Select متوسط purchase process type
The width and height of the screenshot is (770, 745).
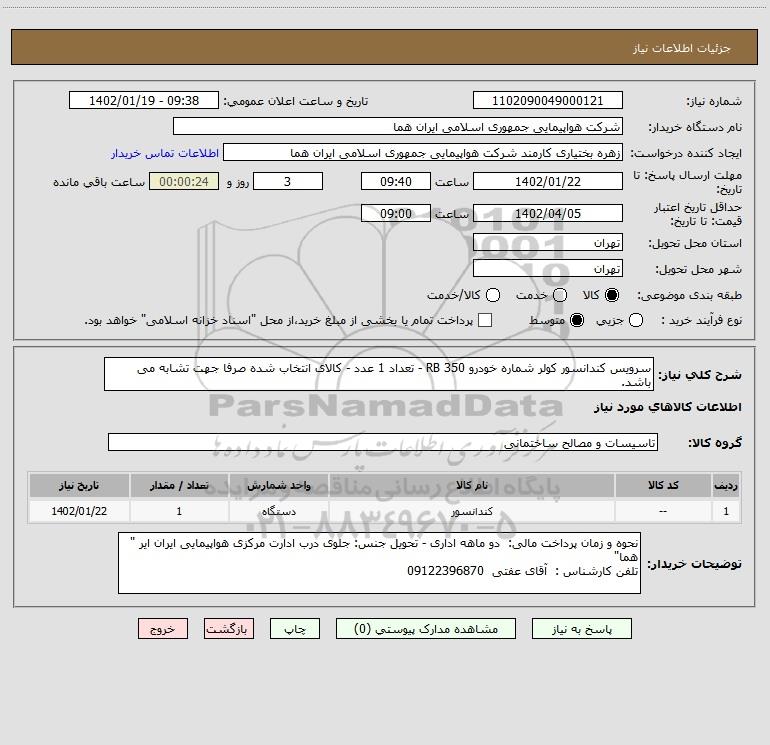[577, 320]
